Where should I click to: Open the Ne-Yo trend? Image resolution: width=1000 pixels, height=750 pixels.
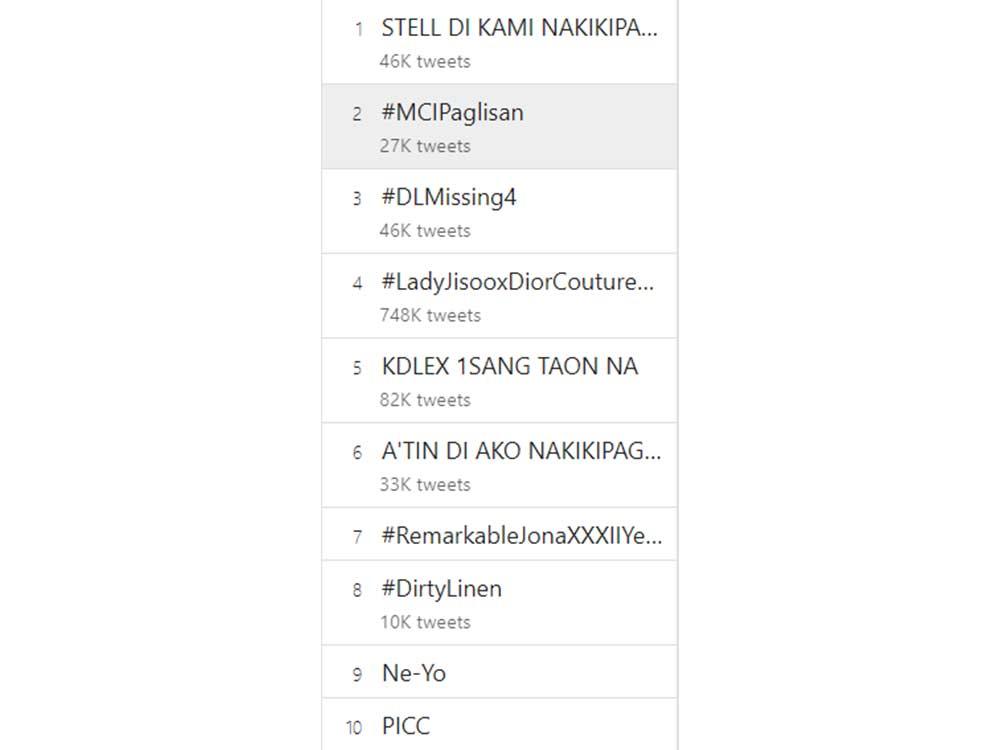(x=414, y=672)
